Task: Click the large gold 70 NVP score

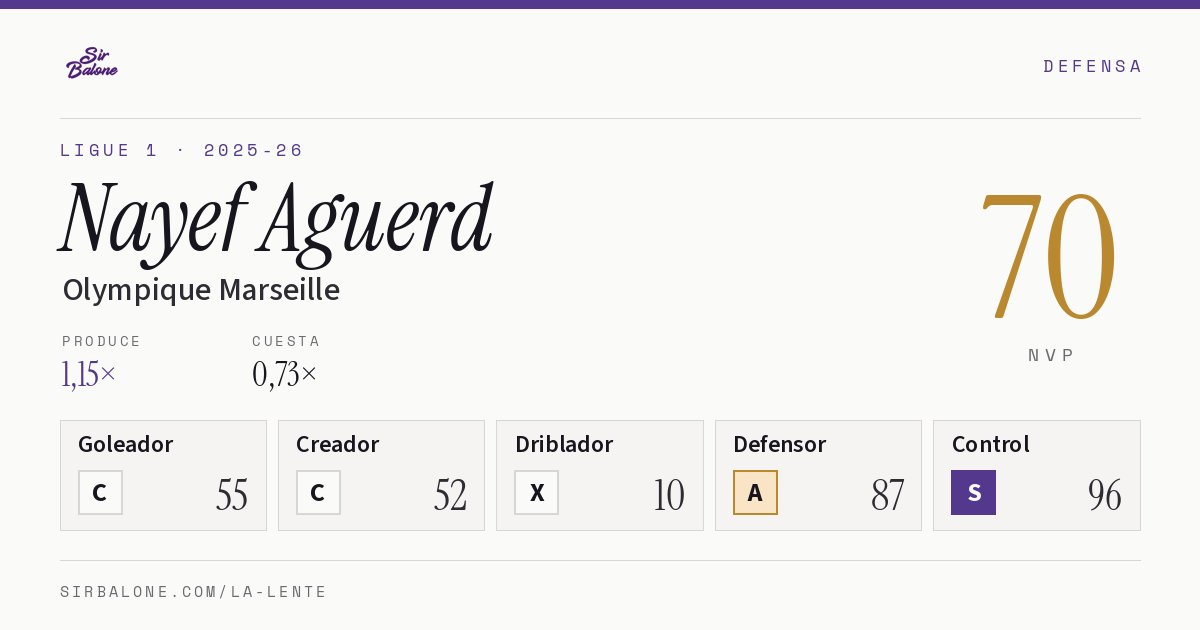Action: (1049, 256)
